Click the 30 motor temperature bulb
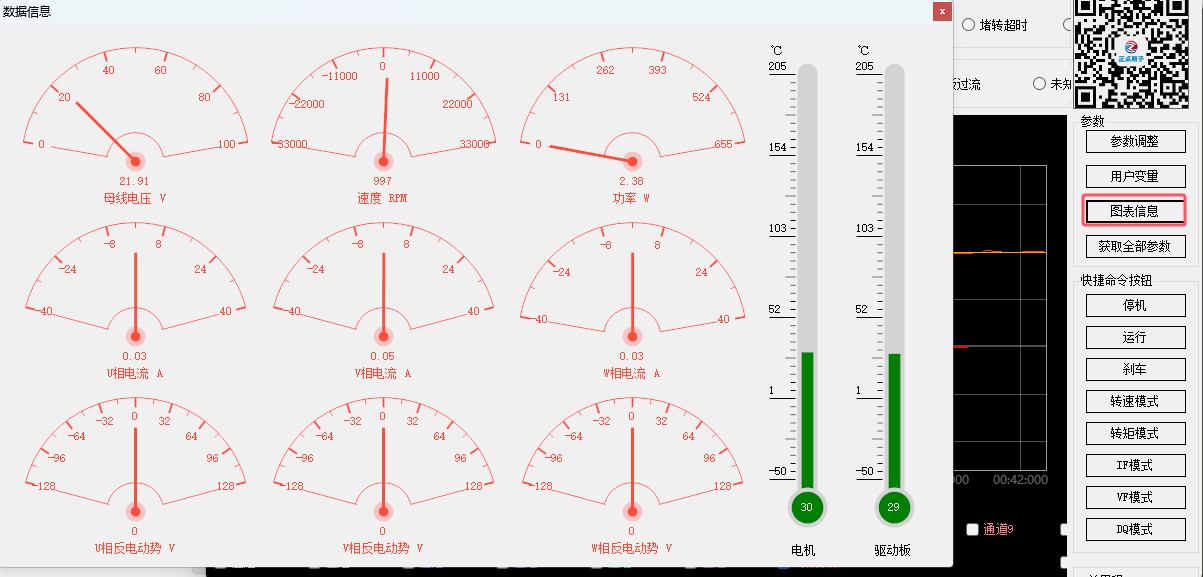 [x=806, y=507]
